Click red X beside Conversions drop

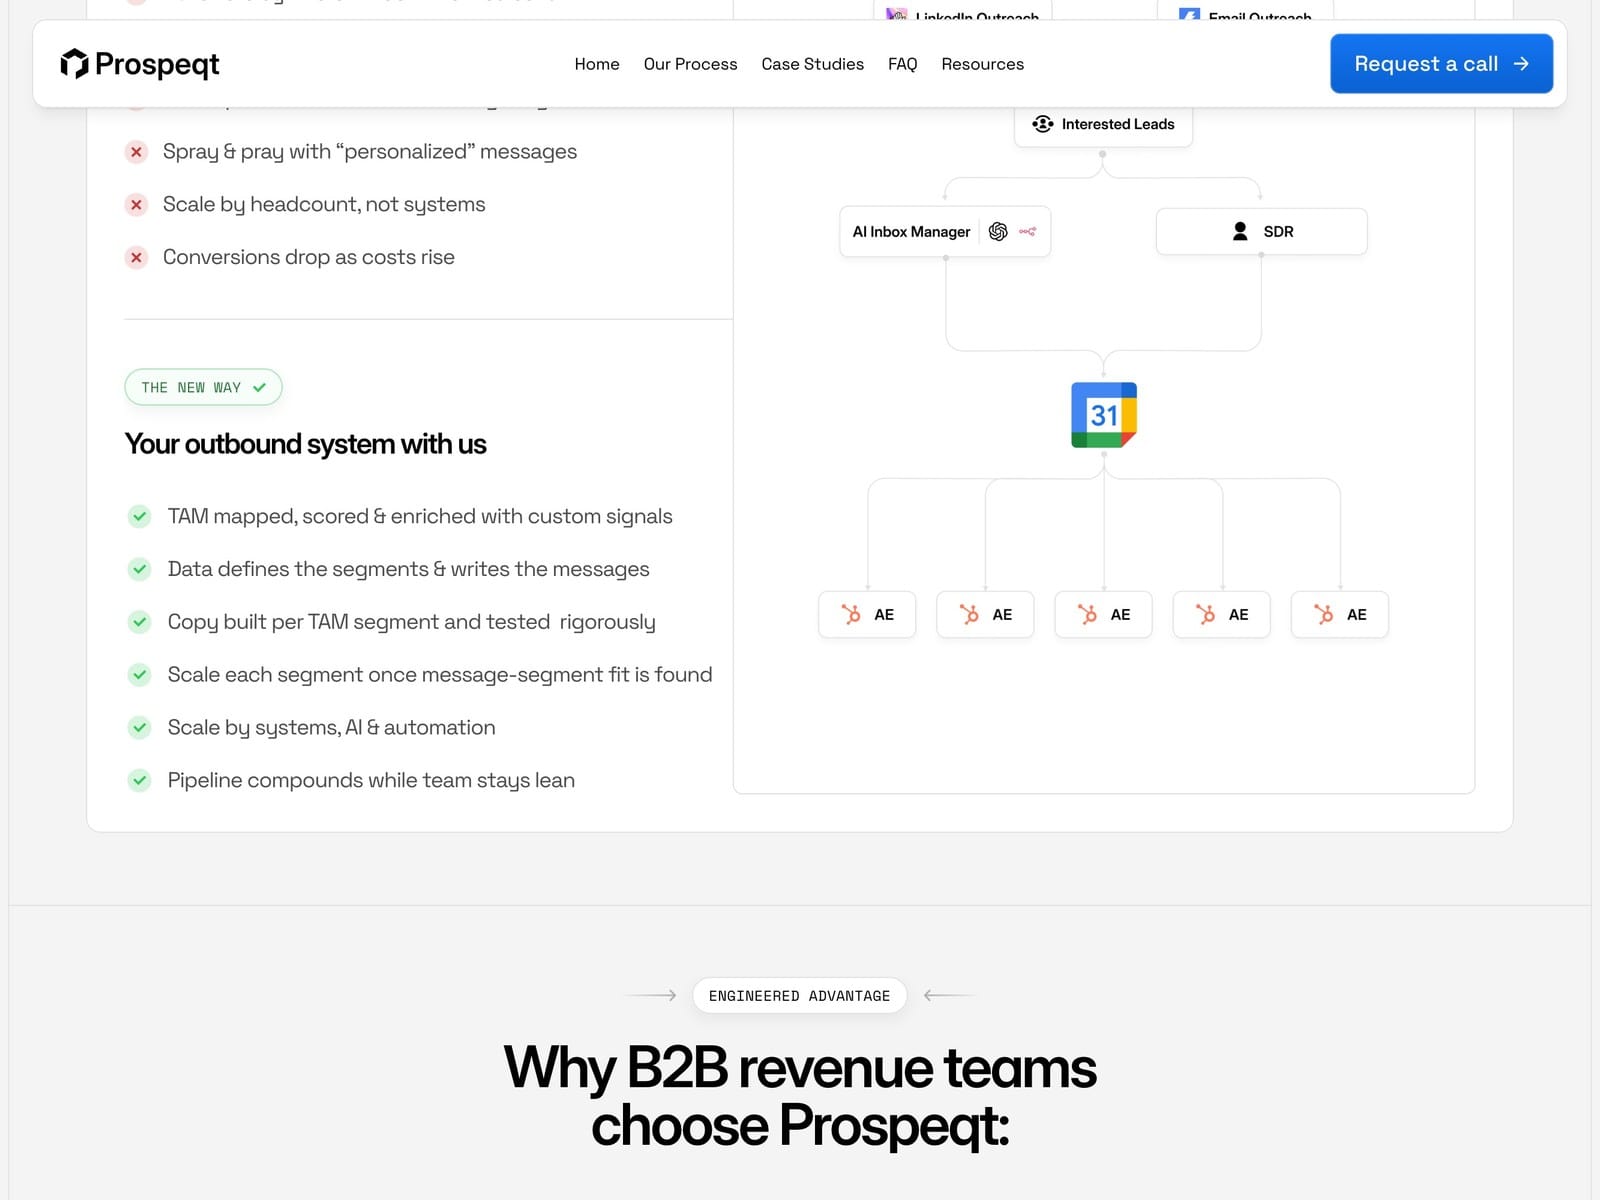point(137,258)
